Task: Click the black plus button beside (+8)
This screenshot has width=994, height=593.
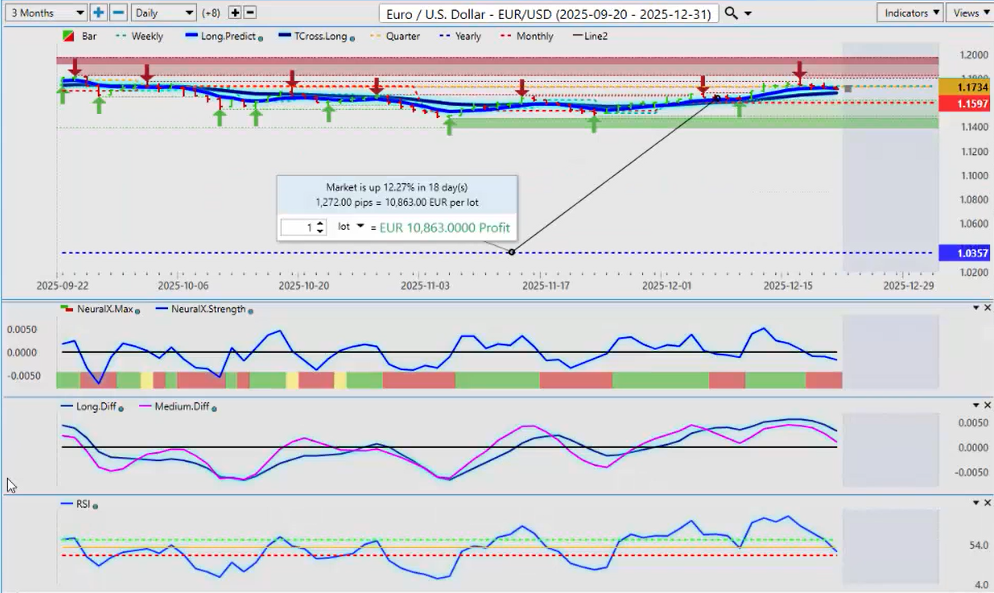Action: (235, 13)
